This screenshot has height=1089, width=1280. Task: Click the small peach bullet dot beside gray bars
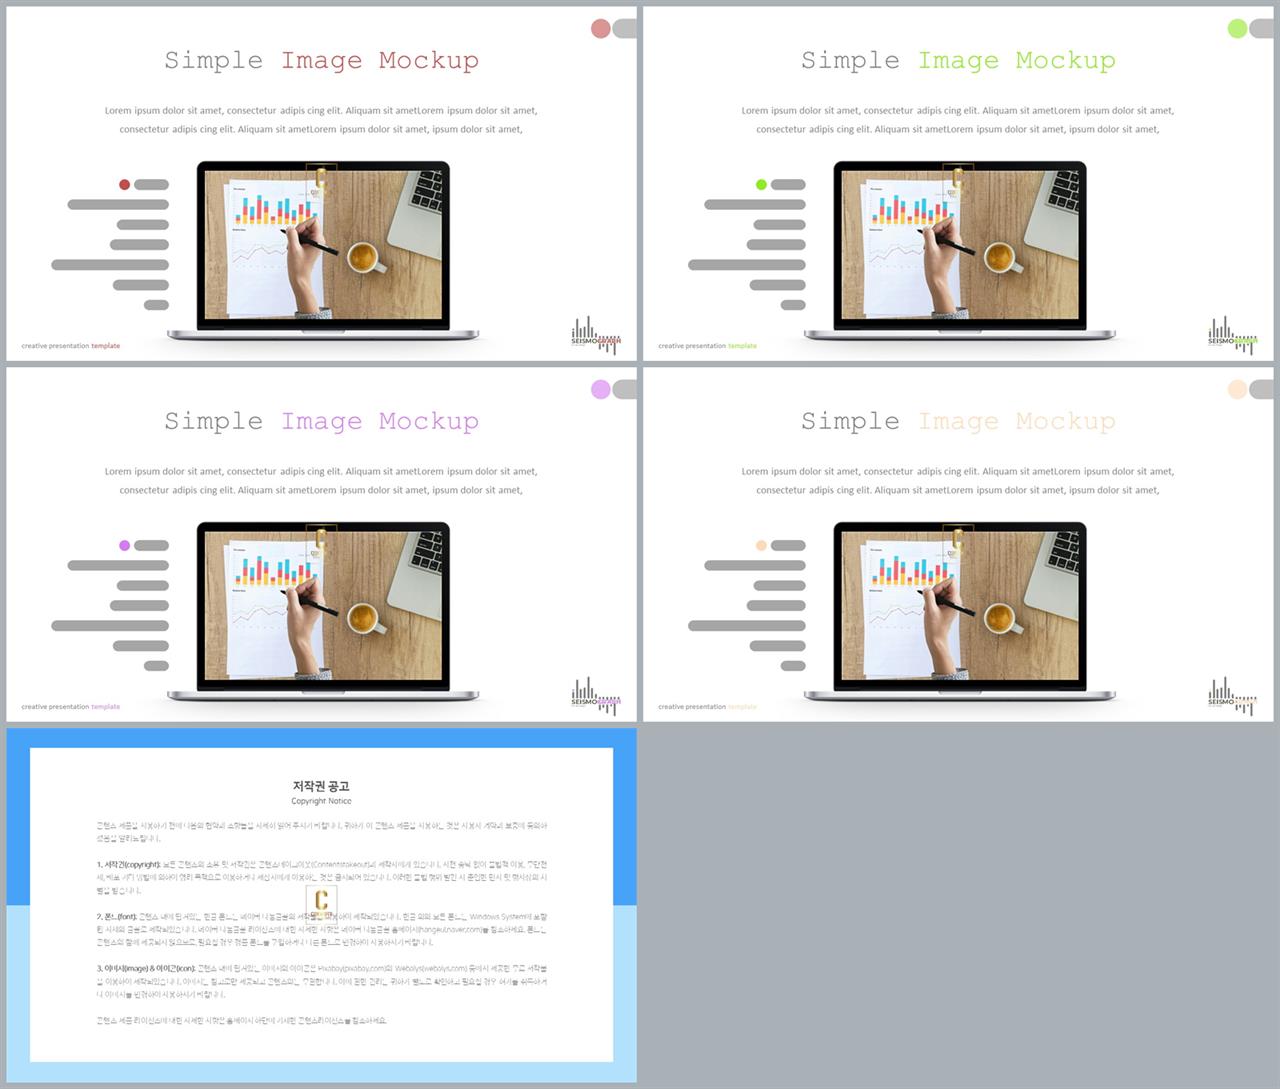(x=762, y=546)
